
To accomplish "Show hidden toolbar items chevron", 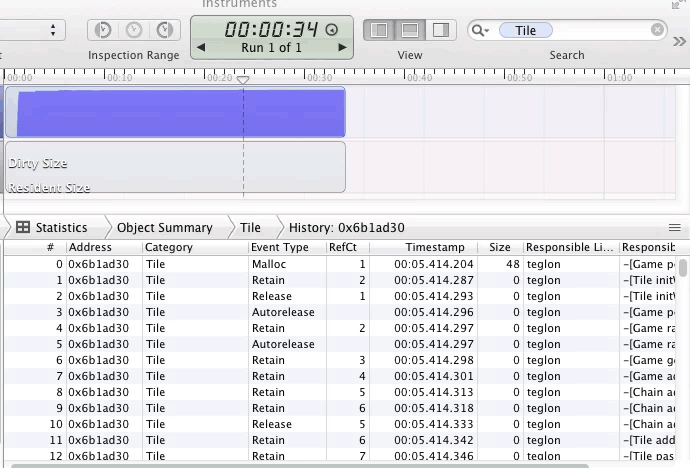I will (x=679, y=41).
